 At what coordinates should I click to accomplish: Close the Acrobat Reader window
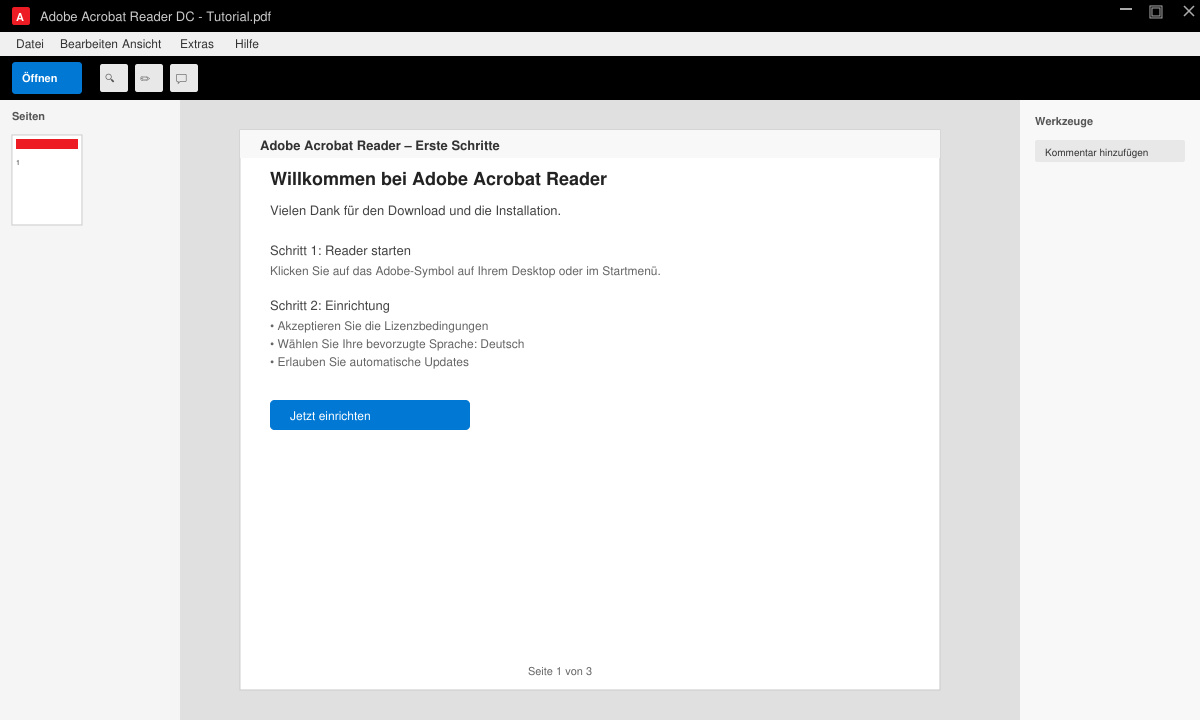pos(1188,12)
